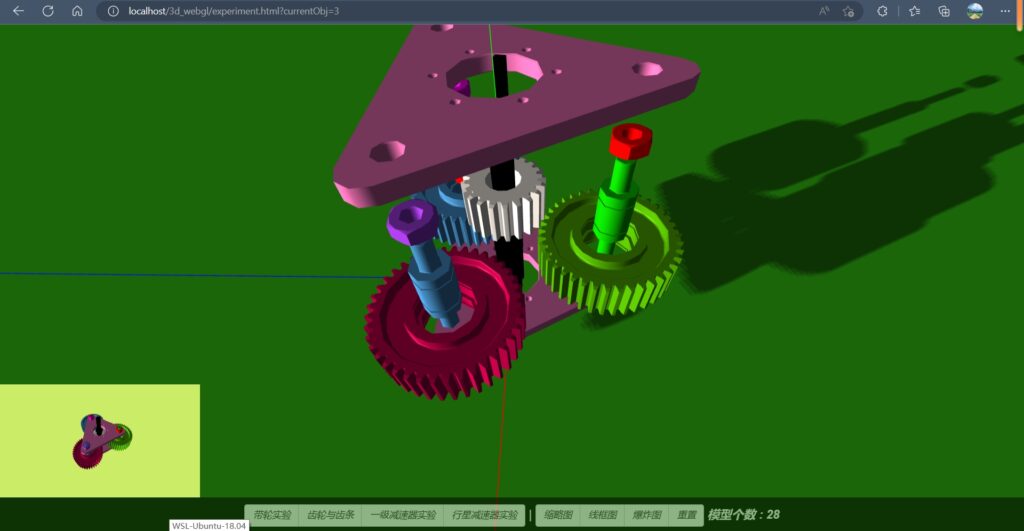Open the read aloud option
The width and height of the screenshot is (1024, 531).
click(x=824, y=11)
